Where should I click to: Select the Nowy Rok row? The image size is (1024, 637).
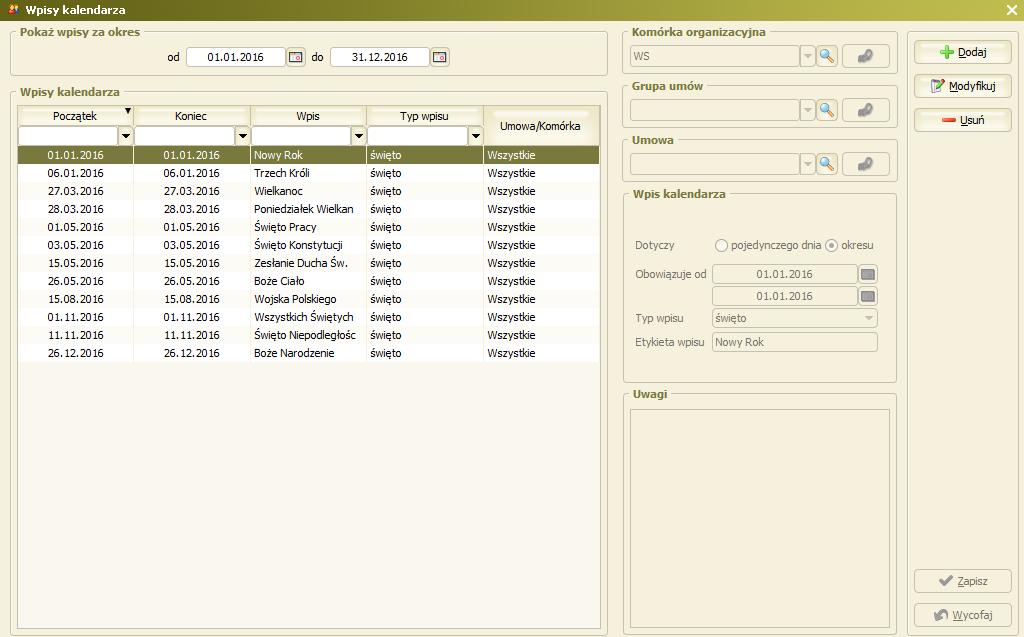click(x=308, y=155)
